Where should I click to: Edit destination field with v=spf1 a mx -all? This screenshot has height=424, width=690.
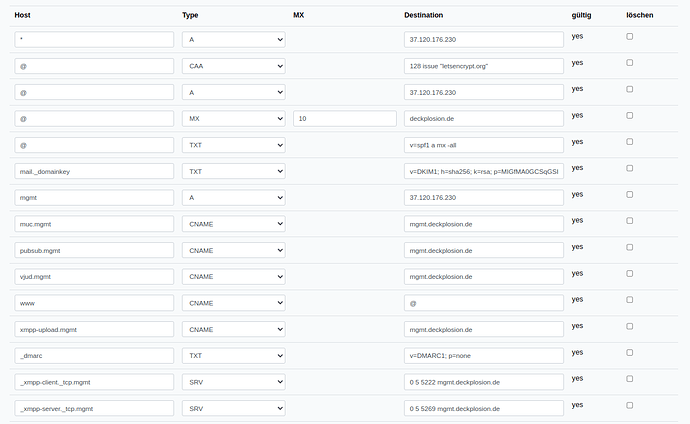(484, 145)
